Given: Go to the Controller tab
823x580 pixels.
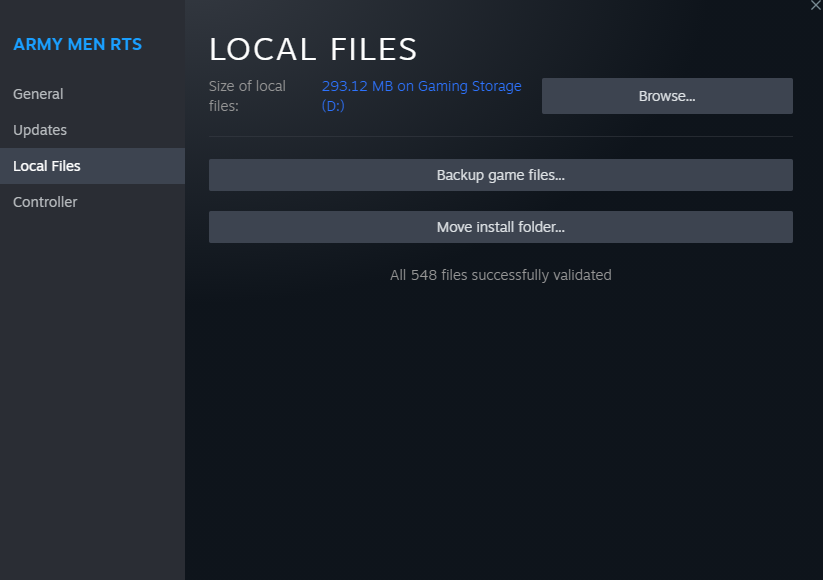Looking at the screenshot, I should click(45, 202).
